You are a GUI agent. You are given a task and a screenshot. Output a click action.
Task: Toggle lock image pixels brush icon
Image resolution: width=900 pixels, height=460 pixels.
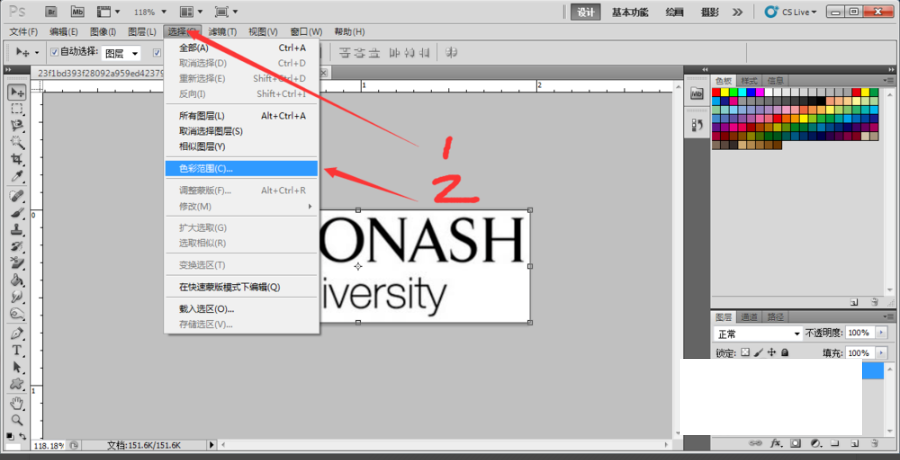click(758, 353)
